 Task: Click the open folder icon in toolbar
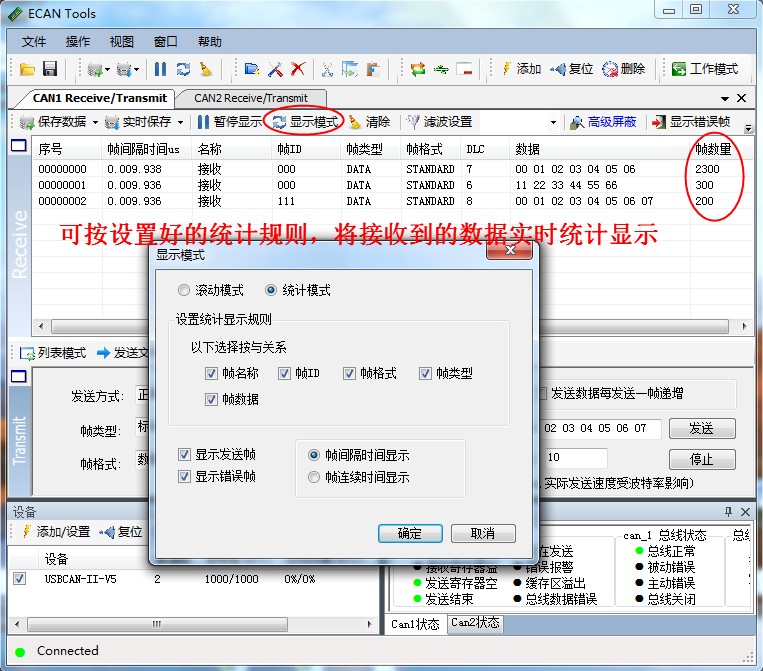[x=27, y=69]
